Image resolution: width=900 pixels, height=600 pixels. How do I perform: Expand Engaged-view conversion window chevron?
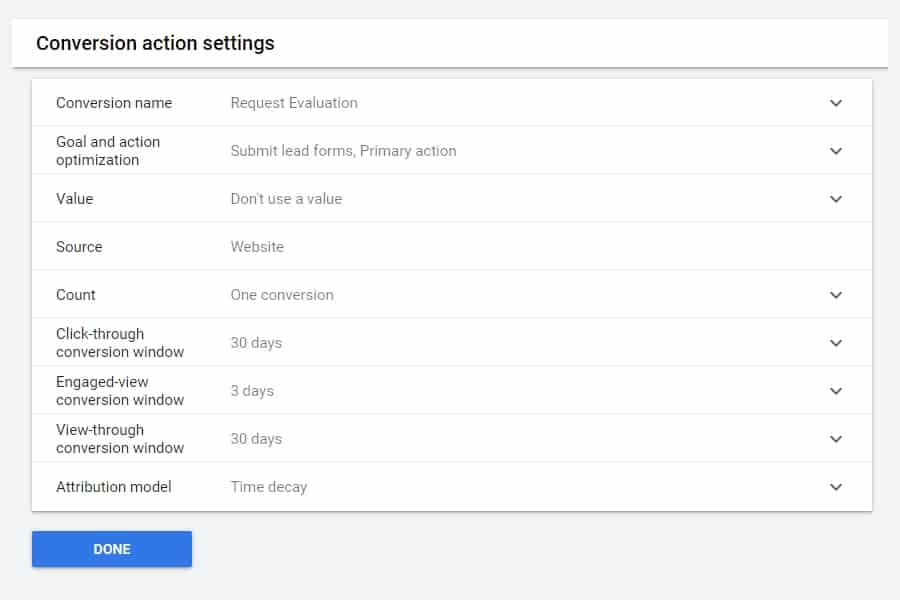pos(836,391)
